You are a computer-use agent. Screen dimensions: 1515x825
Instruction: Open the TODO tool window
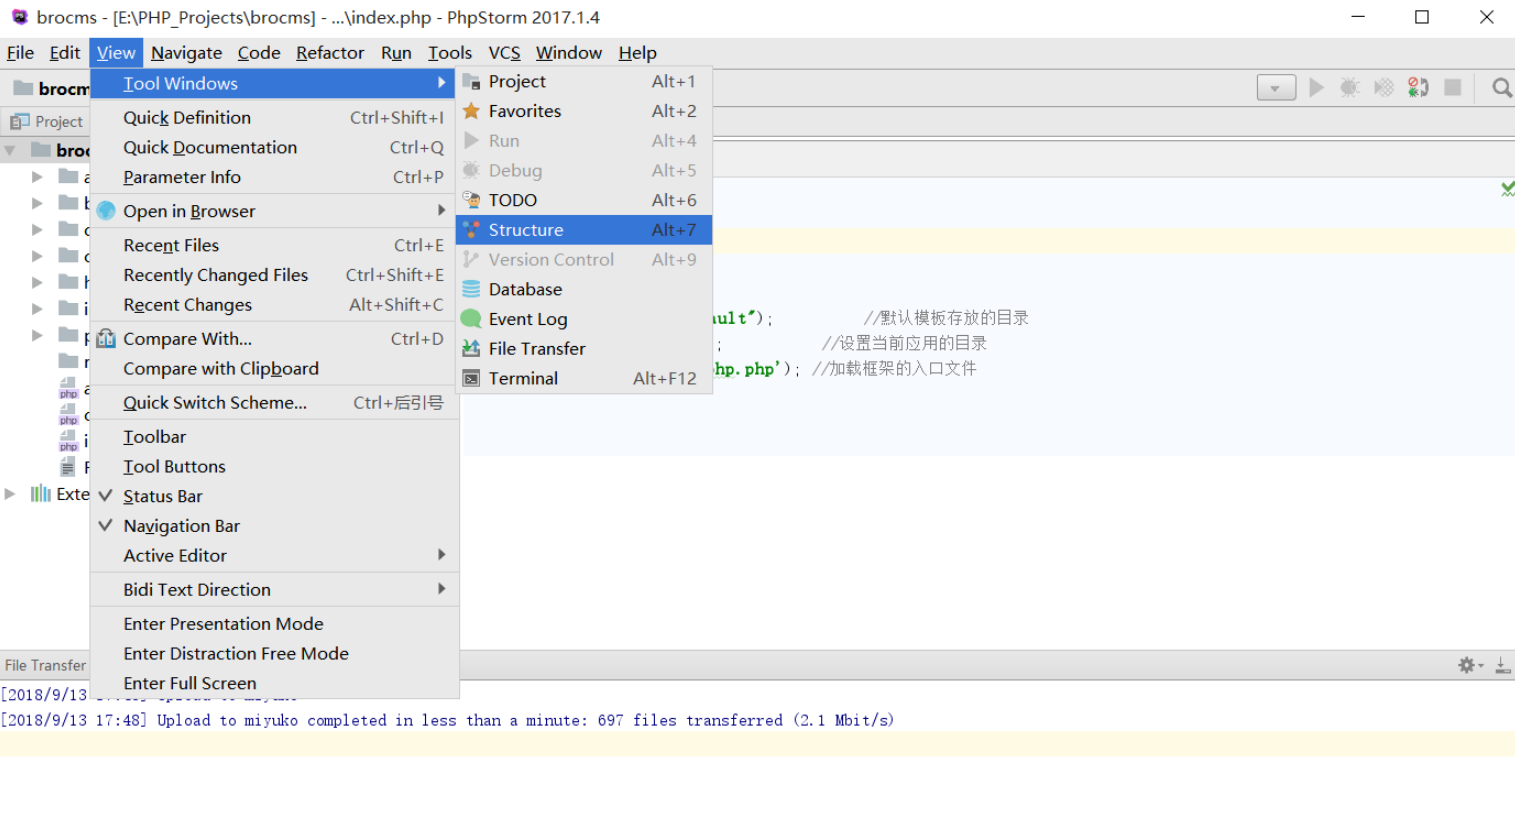[584, 200]
